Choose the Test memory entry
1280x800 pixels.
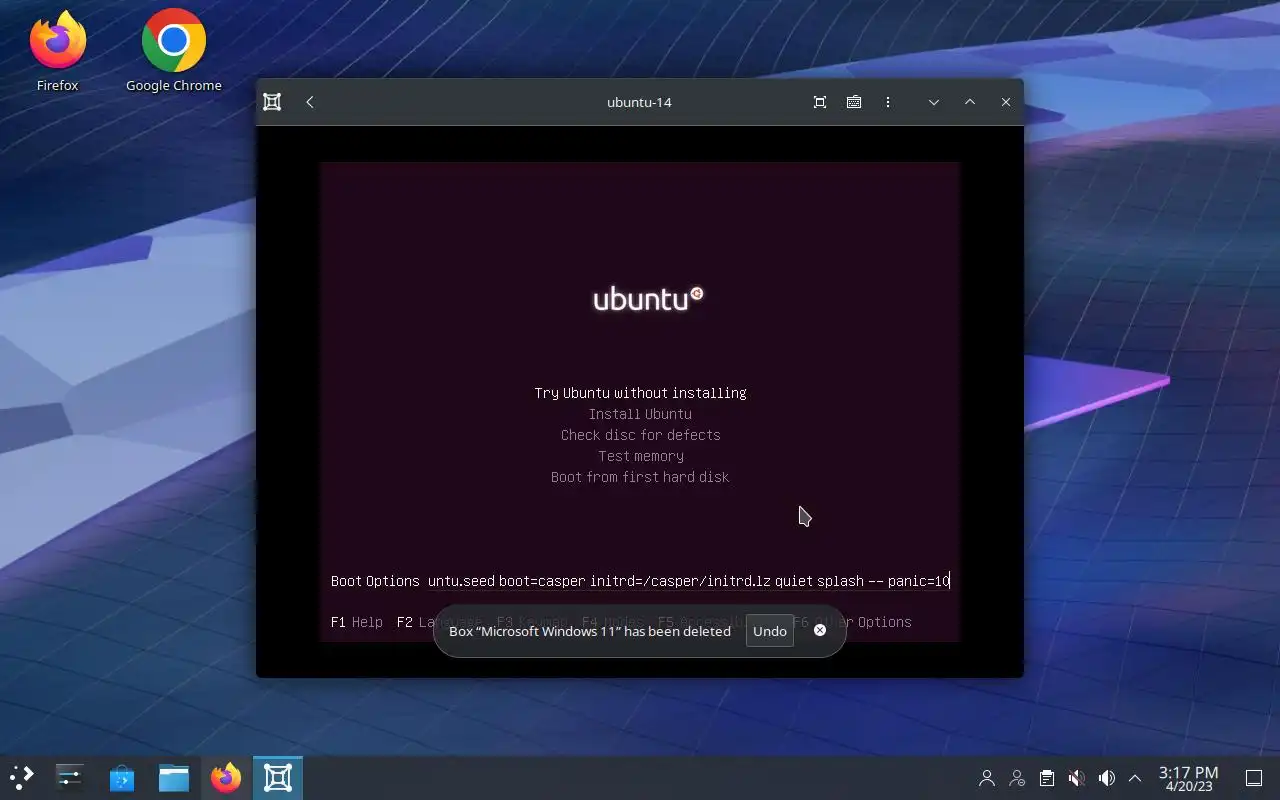(640, 456)
